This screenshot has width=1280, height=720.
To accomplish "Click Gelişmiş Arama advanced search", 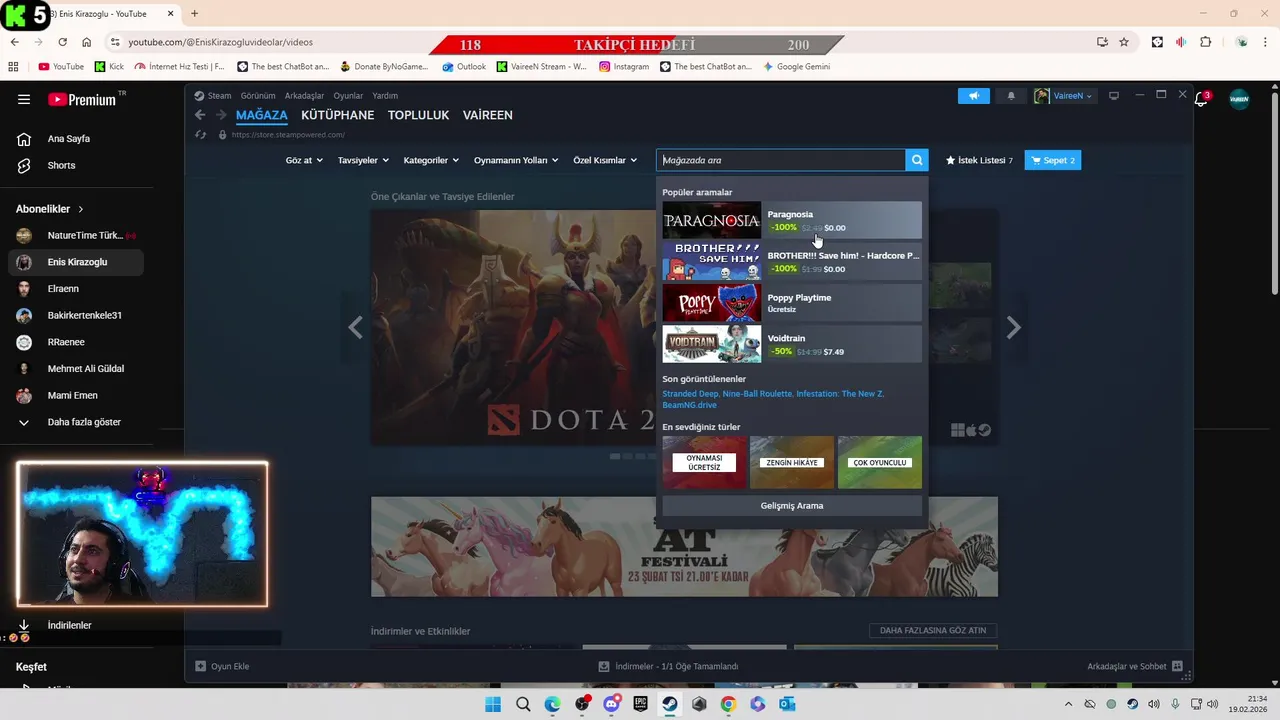I will [792, 506].
